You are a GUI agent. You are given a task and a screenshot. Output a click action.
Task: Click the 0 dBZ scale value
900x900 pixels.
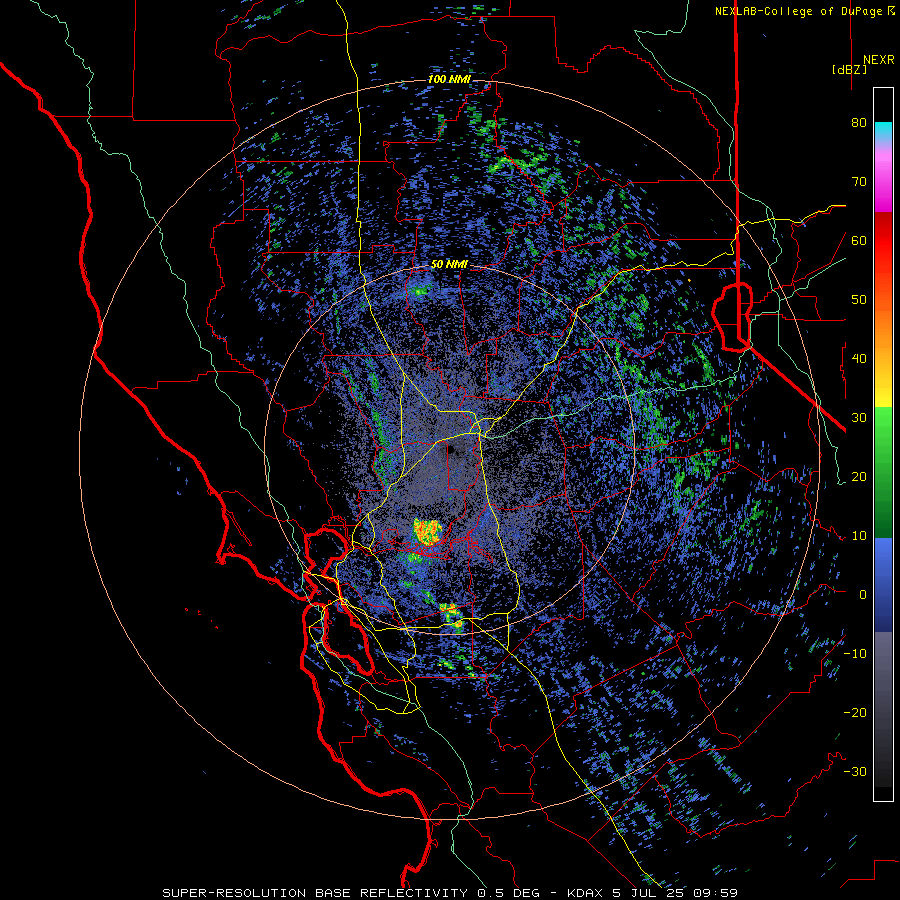pyautogui.click(x=863, y=595)
